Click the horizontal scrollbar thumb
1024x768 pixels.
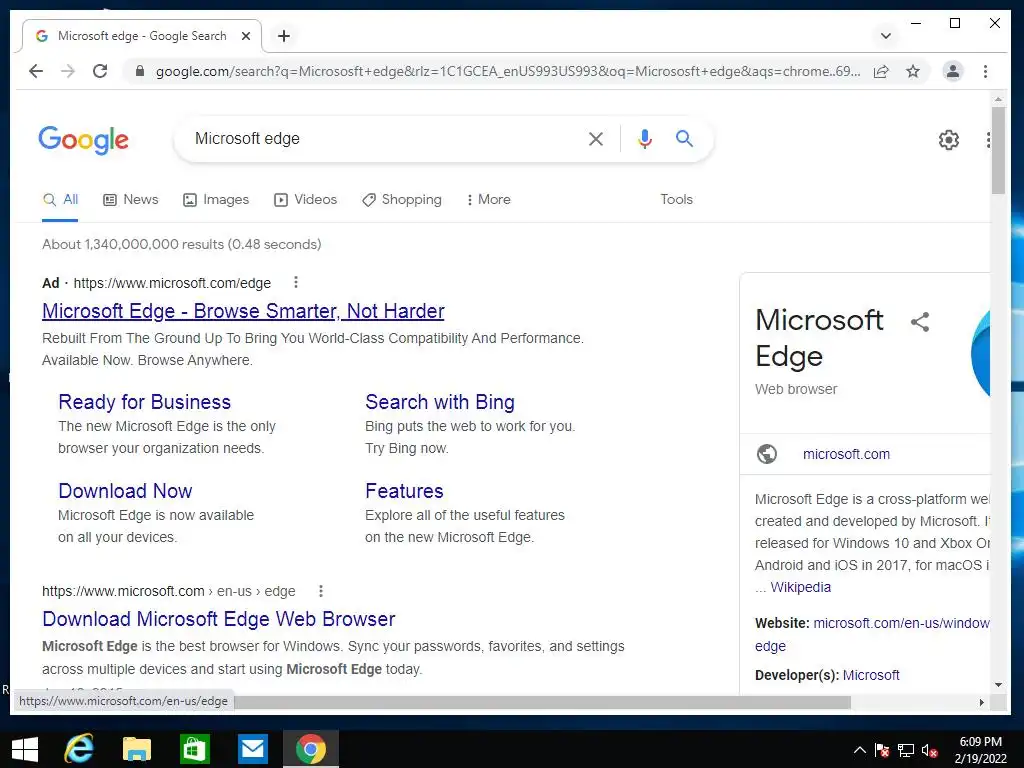pyautogui.click(x=542, y=702)
